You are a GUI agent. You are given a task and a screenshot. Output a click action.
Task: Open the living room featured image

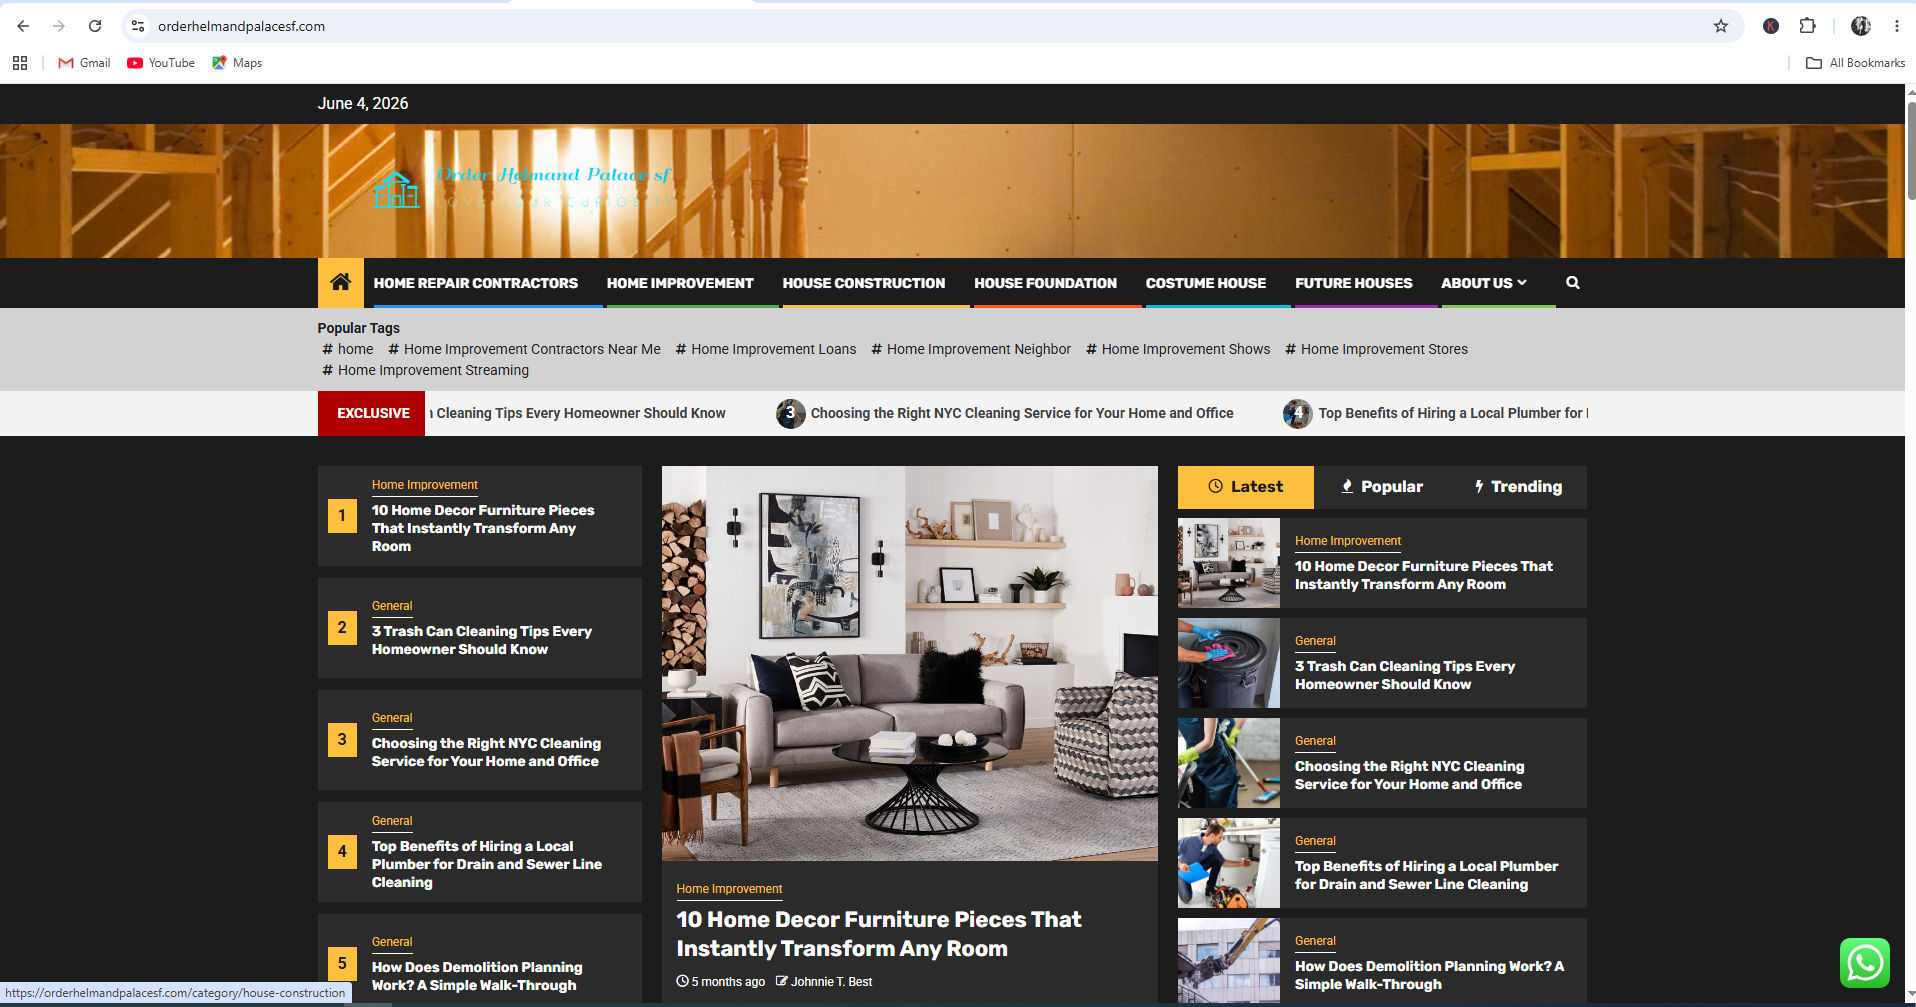click(x=910, y=663)
